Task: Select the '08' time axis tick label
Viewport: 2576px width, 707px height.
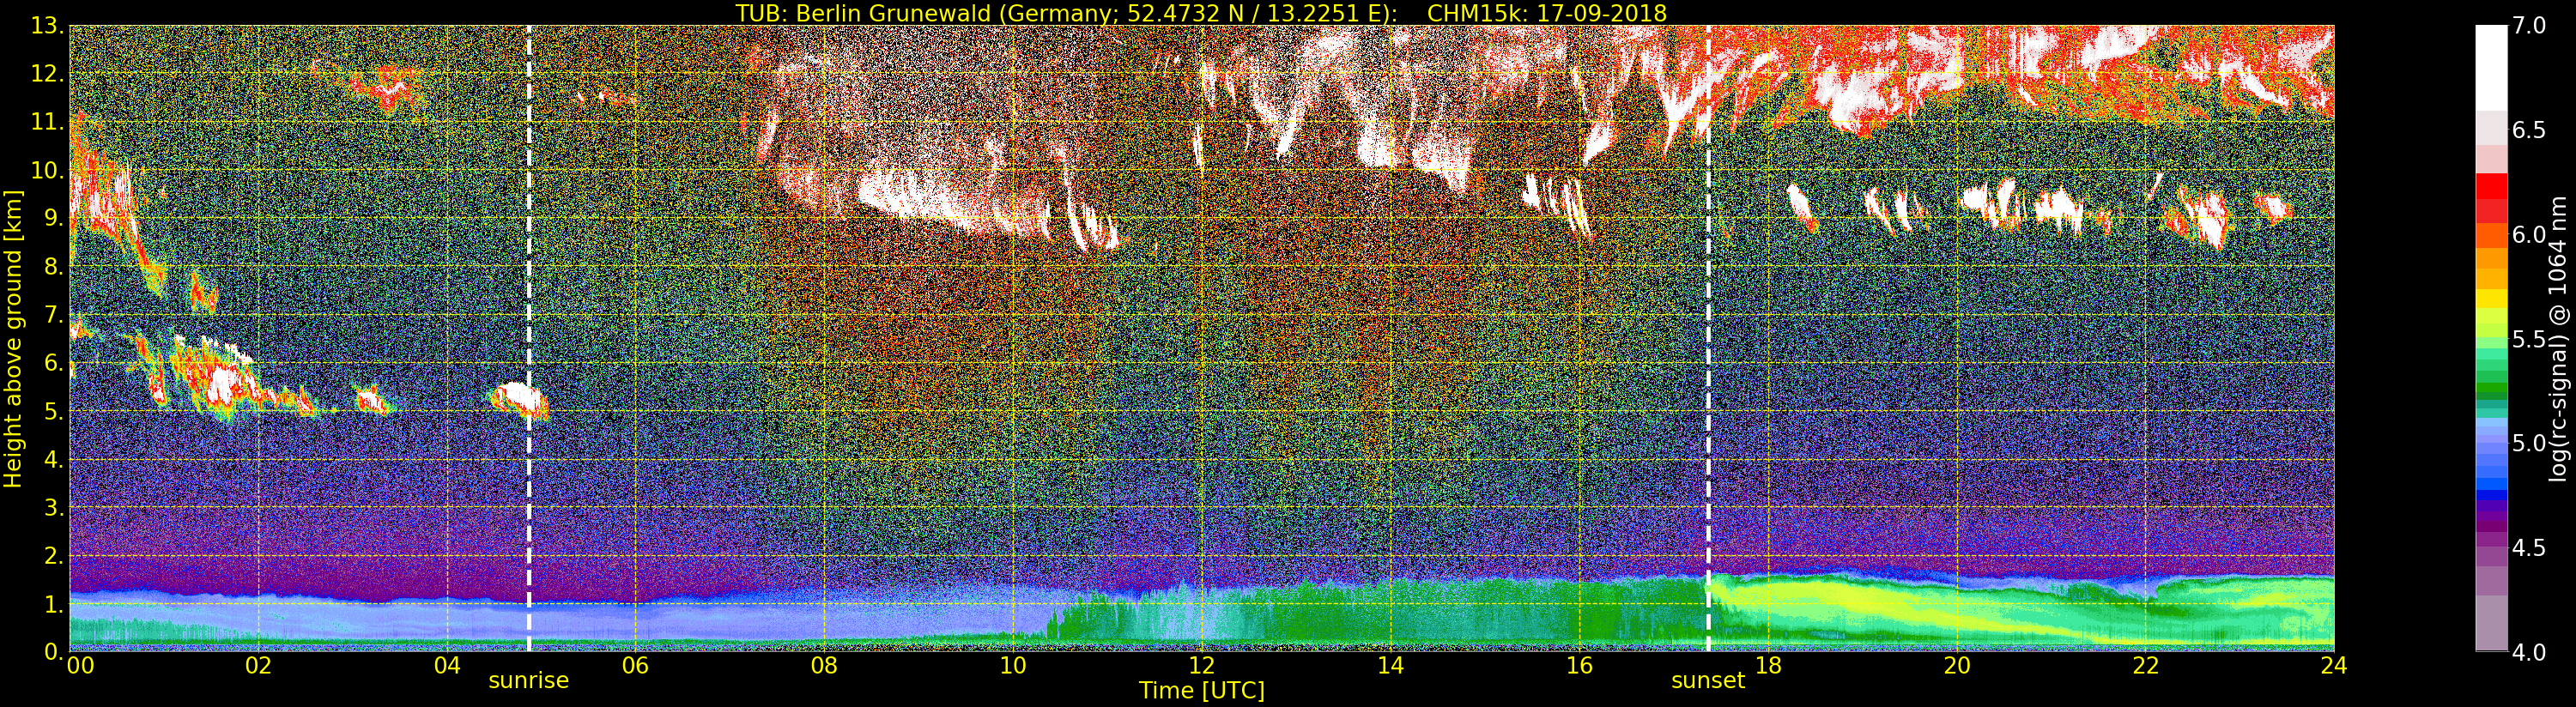Action: 824,666
